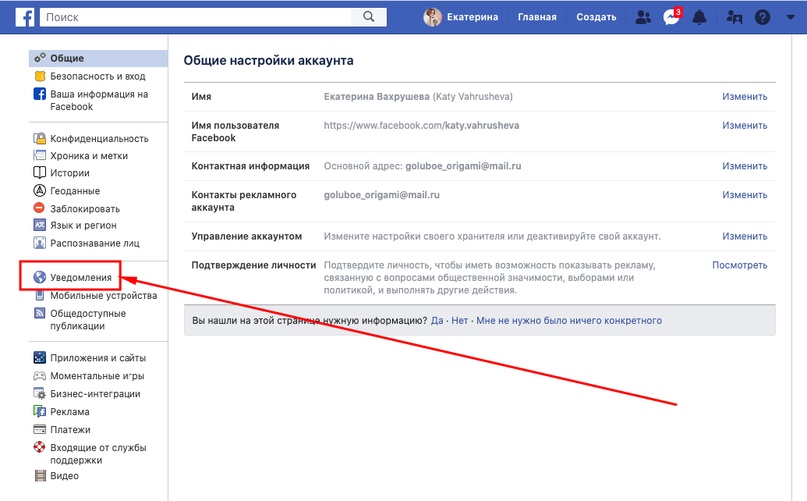The image size is (807, 501).
Task: Click gear icon beside Бизнес-интеграции
Action: pyautogui.click(x=40, y=393)
